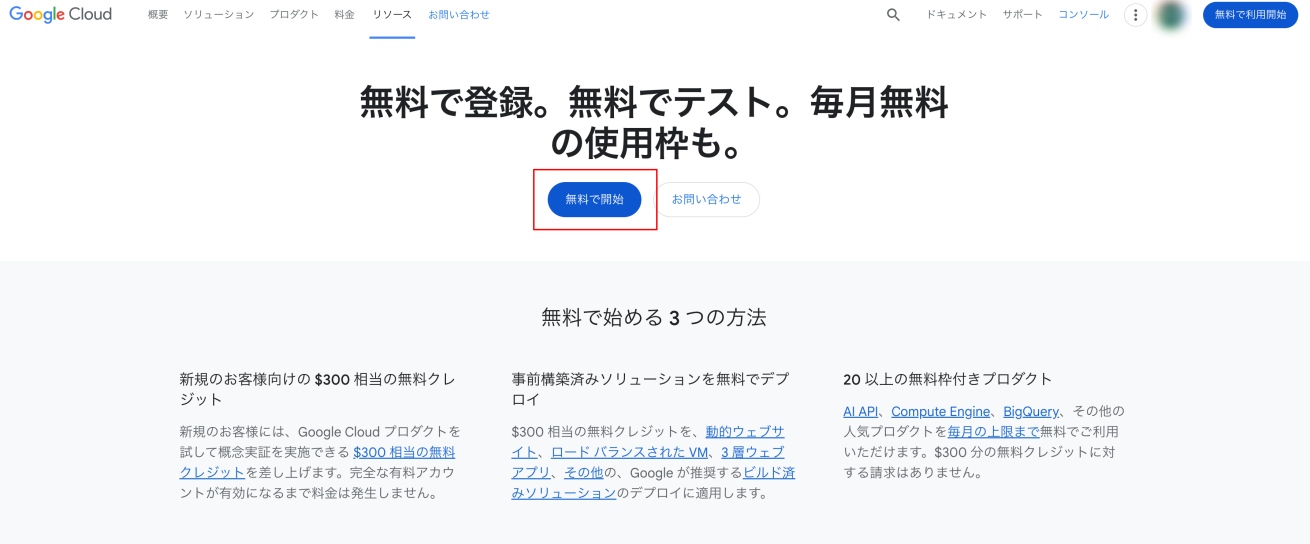Screen dimensions: 1310x544
Task: Go to the コンソール link
Action: click(1083, 15)
